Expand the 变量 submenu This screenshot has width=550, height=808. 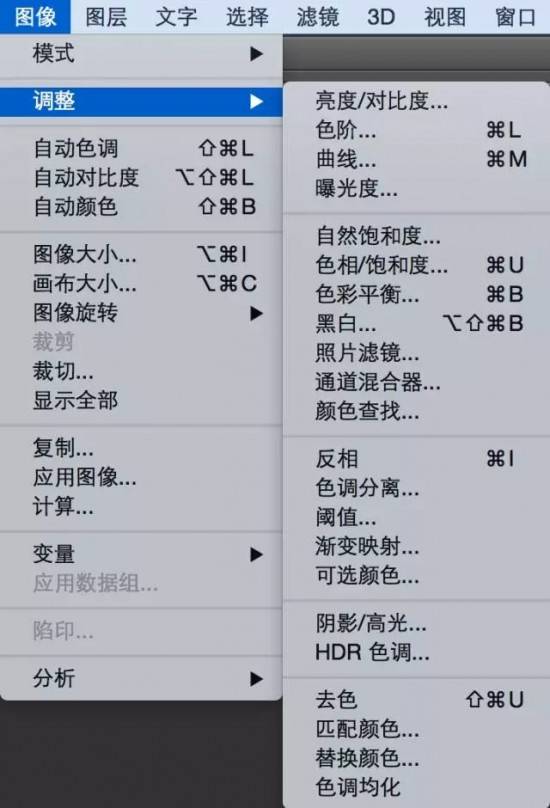click(x=141, y=554)
